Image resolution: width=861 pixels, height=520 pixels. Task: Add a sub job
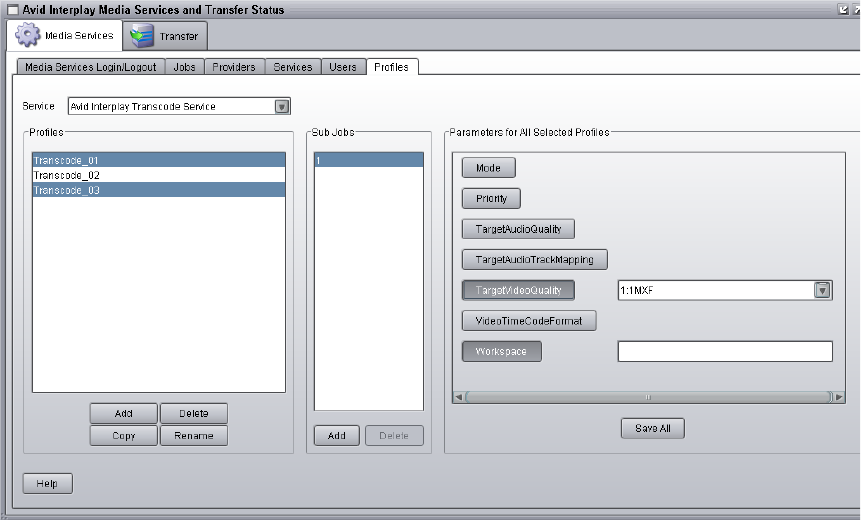[x=337, y=435]
